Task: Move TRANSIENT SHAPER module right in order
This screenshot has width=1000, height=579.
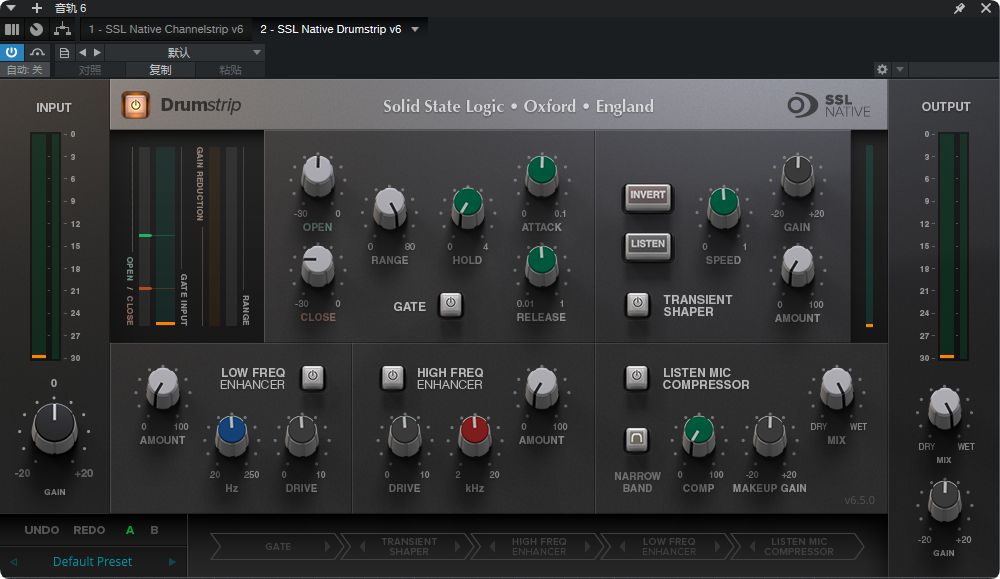Action: [457, 546]
